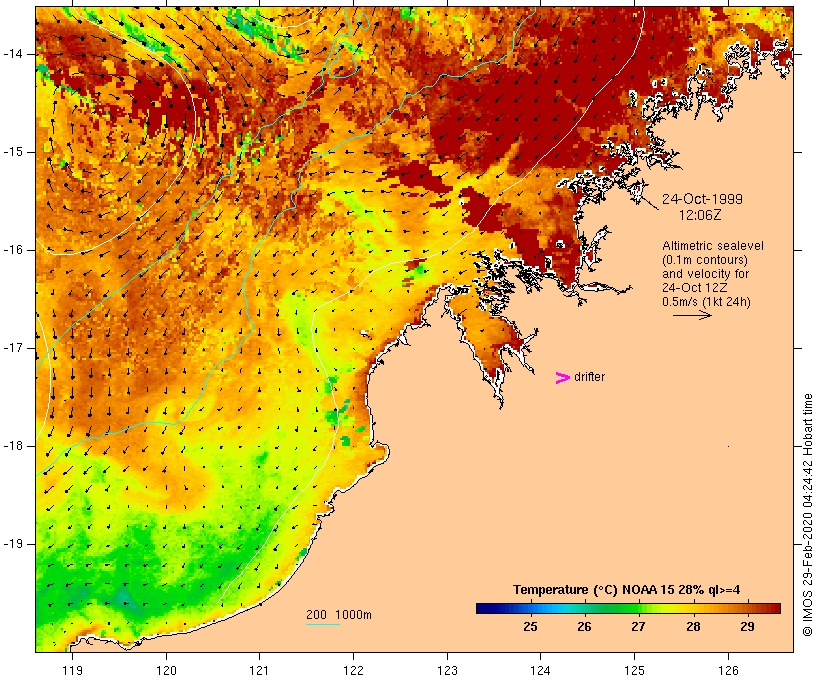Click the latitude axis label '-18'
This screenshot has height=680, width=820.
click(x=13, y=446)
